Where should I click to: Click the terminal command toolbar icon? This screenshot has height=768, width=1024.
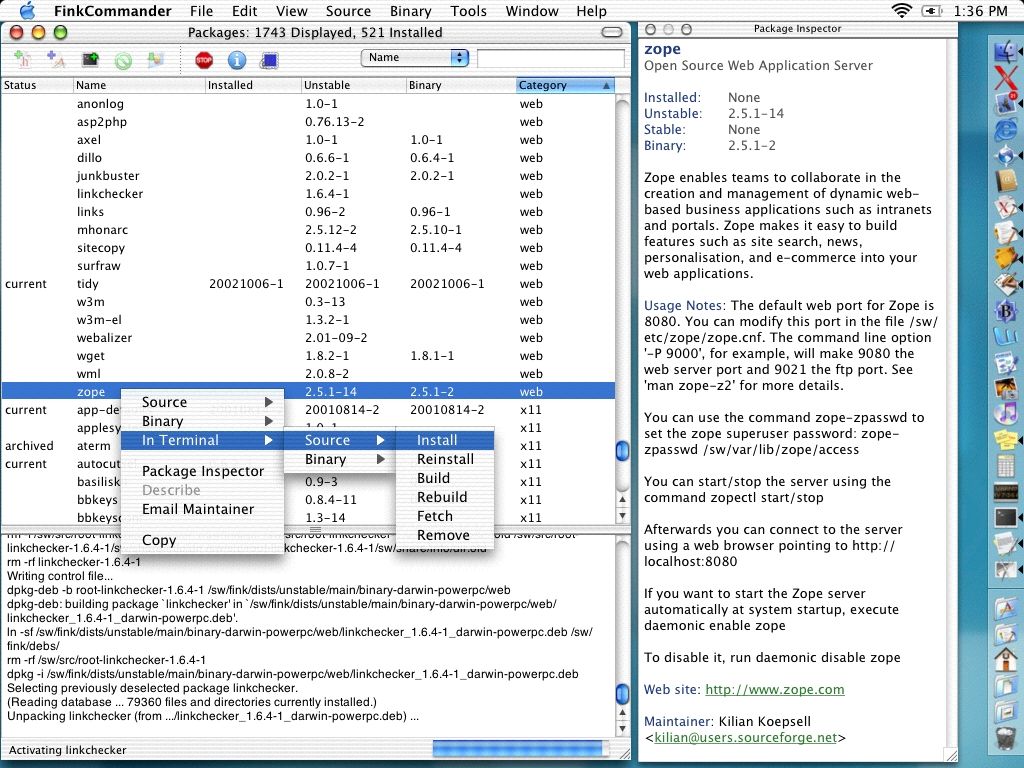[90, 59]
